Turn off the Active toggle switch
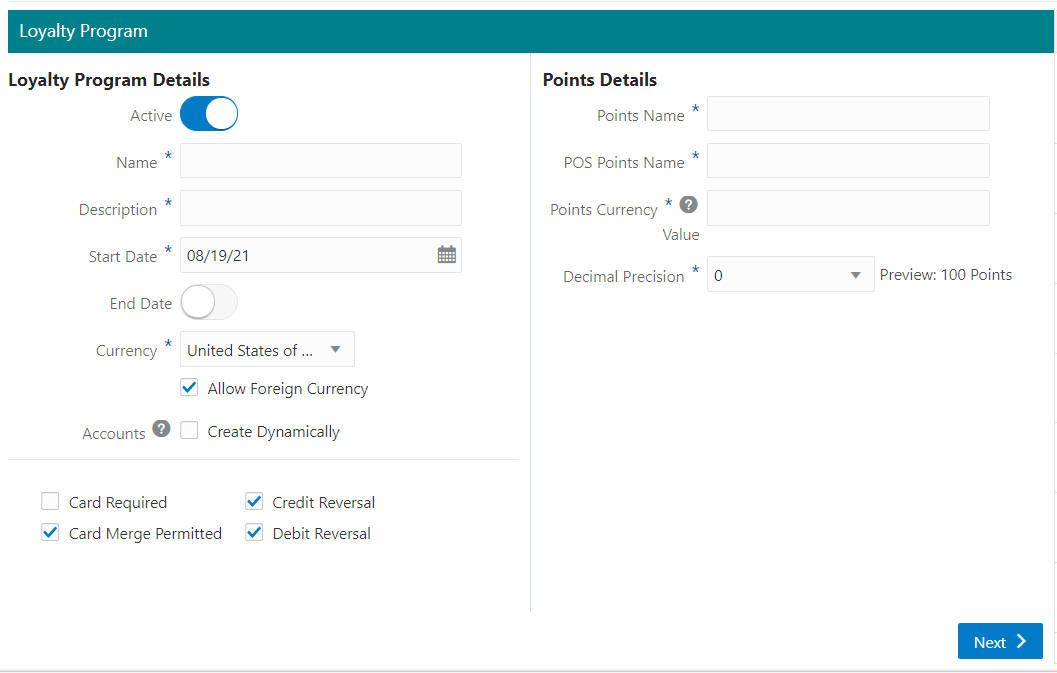The image size is (1057, 673). tap(209, 113)
